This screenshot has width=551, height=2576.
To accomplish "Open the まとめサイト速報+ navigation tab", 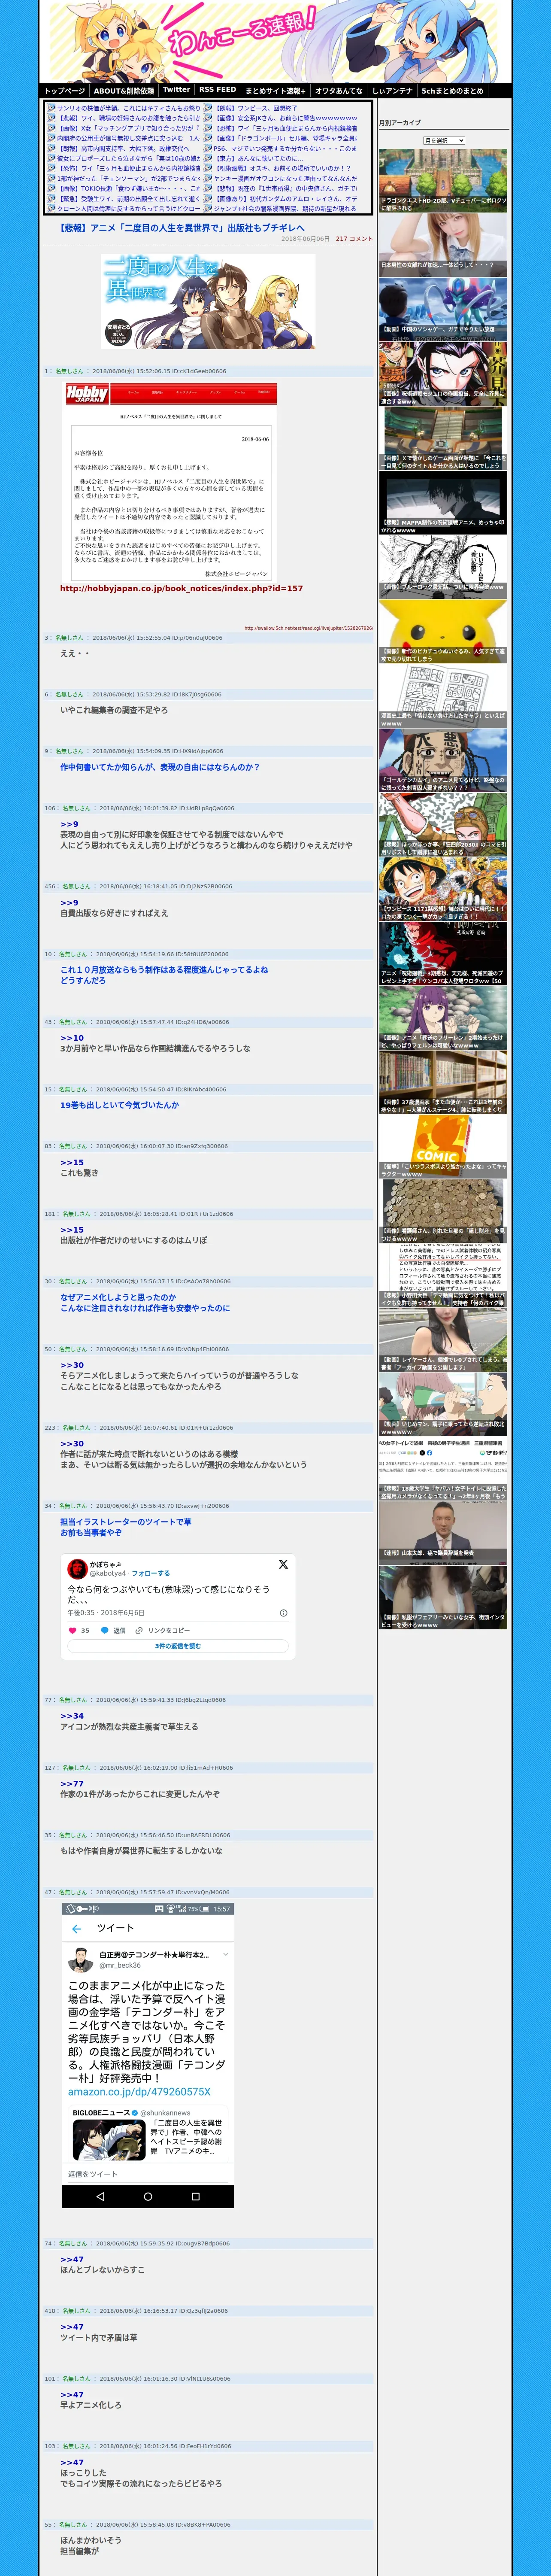I will point(275,90).
